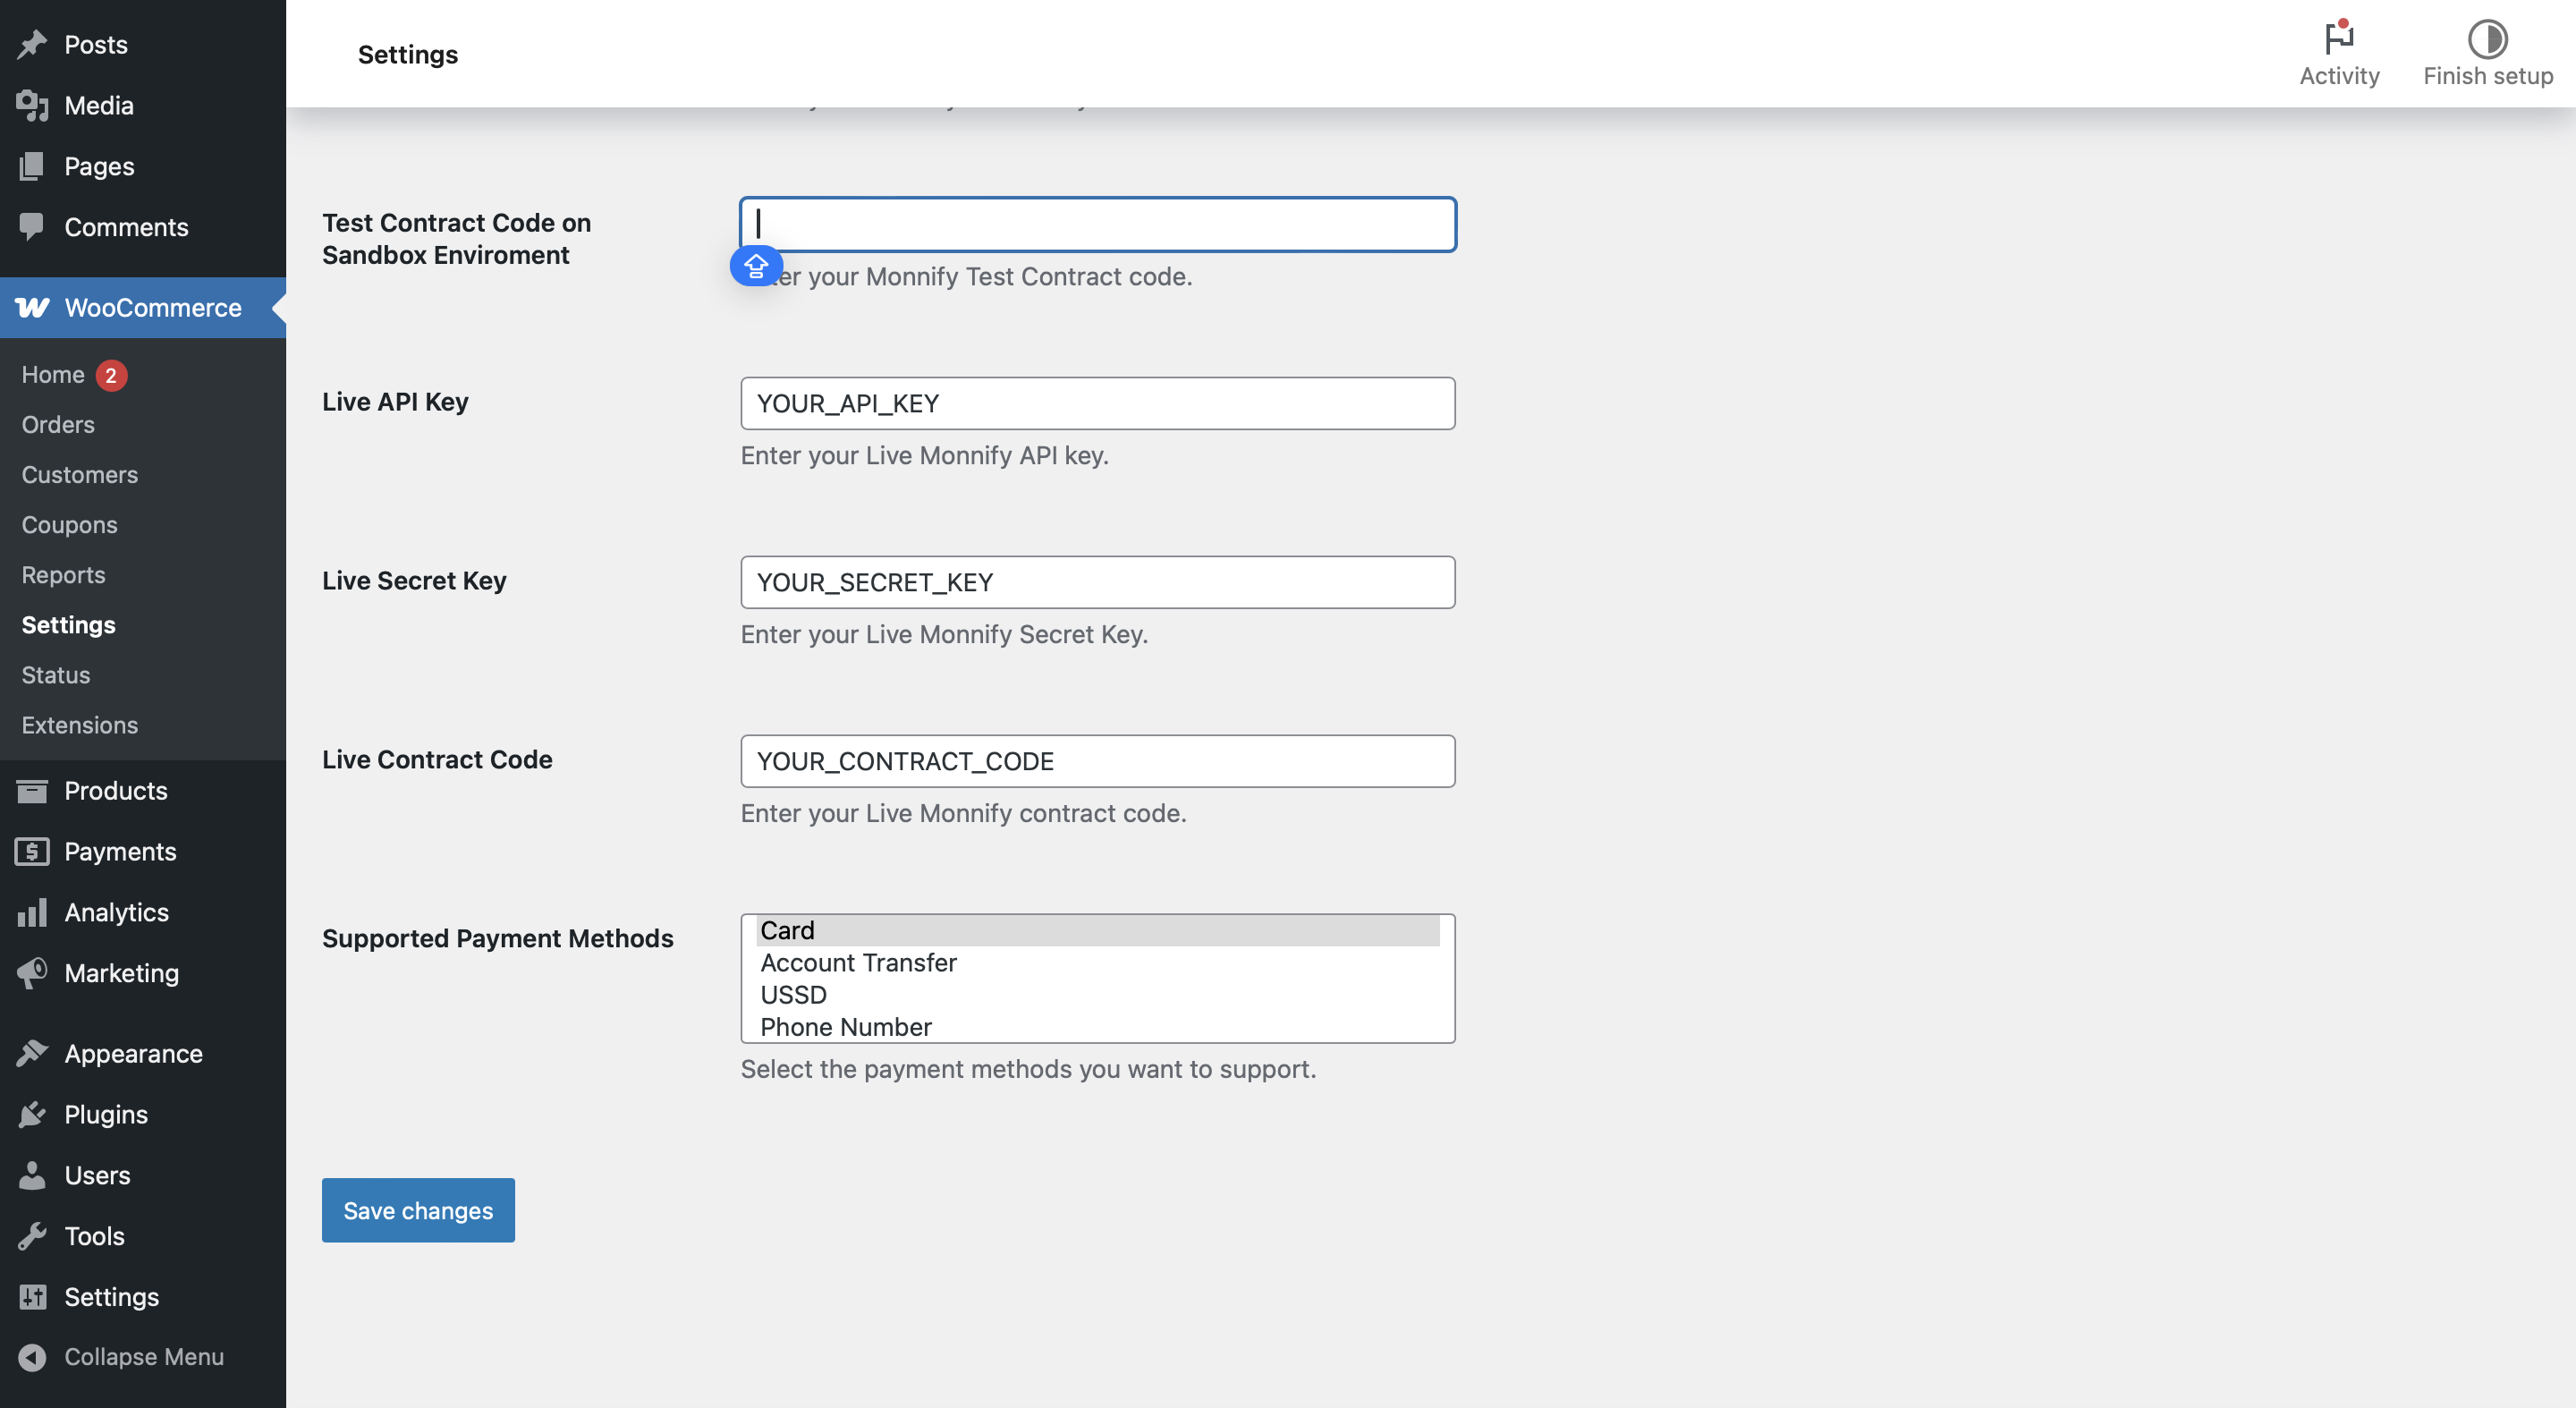Viewport: 2576px width, 1408px height.
Task: Click 'Enter your Live Monnify API key.' text
Action: [925, 456]
